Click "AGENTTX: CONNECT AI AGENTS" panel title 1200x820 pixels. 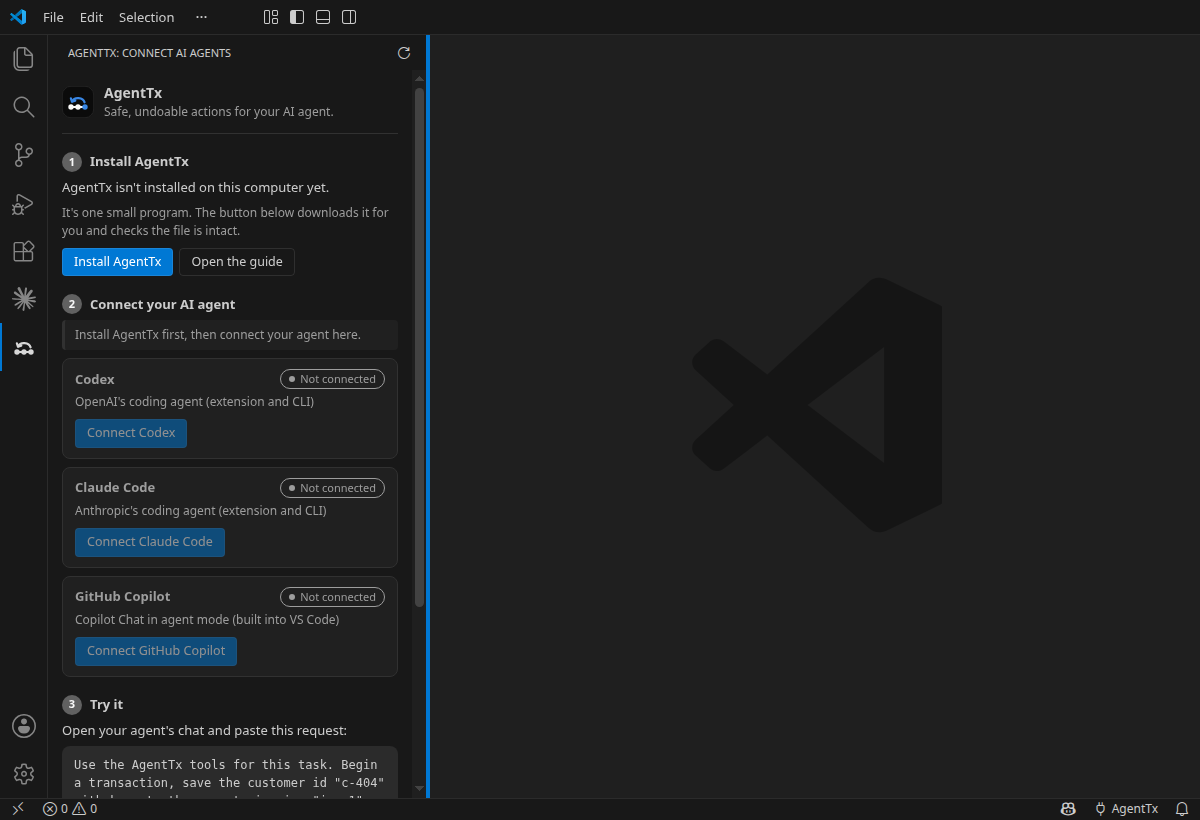point(149,53)
